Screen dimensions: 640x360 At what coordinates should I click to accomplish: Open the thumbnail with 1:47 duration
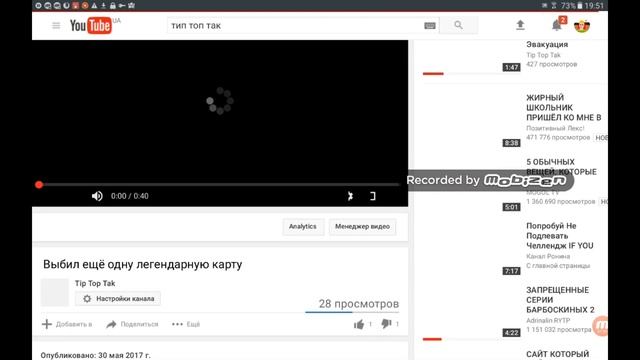471,55
